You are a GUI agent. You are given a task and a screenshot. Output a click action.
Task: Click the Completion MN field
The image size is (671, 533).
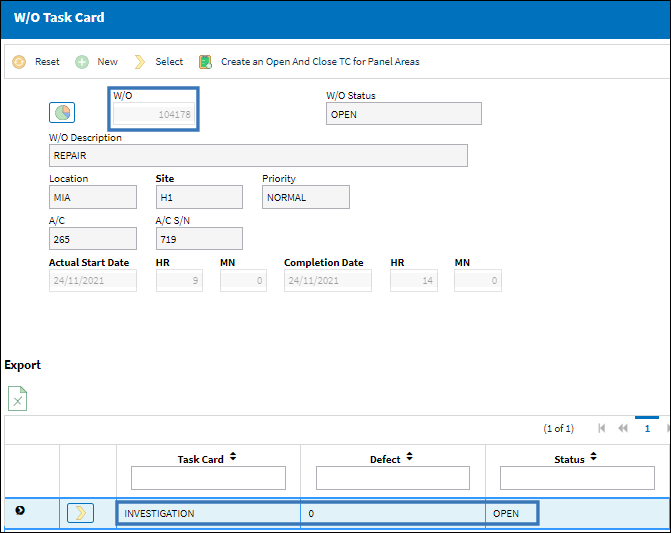coord(478,281)
